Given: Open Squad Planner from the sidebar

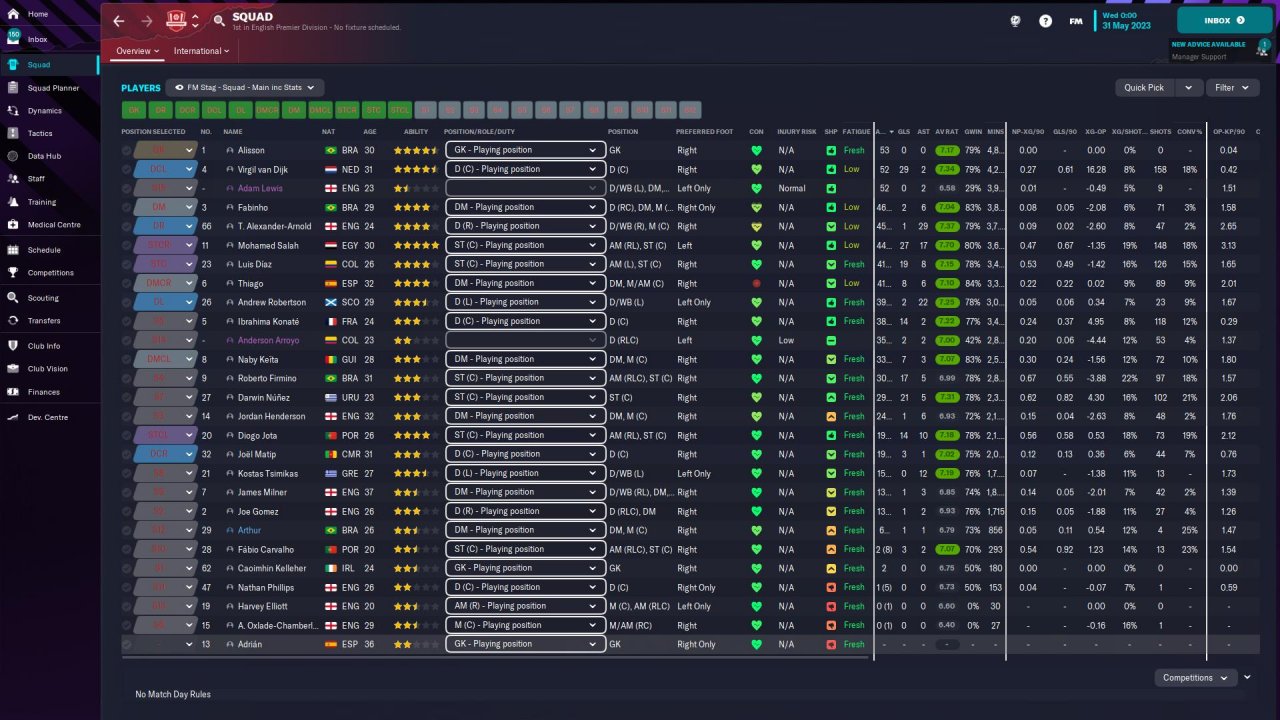Looking at the screenshot, I should point(53,88).
